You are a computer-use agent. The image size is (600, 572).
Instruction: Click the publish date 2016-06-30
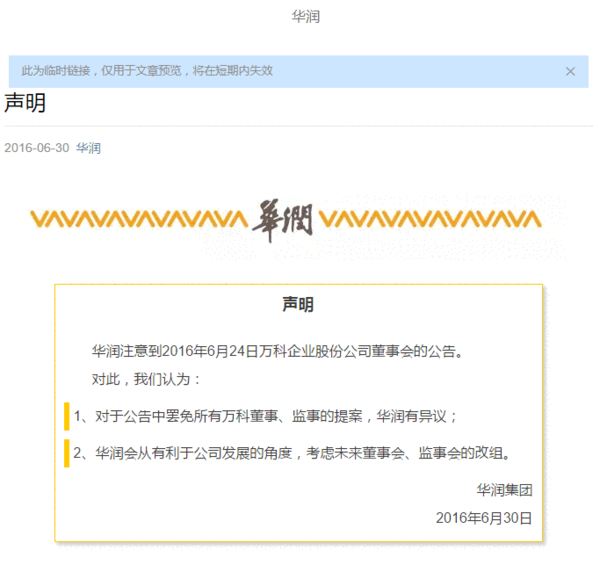pos(37,148)
